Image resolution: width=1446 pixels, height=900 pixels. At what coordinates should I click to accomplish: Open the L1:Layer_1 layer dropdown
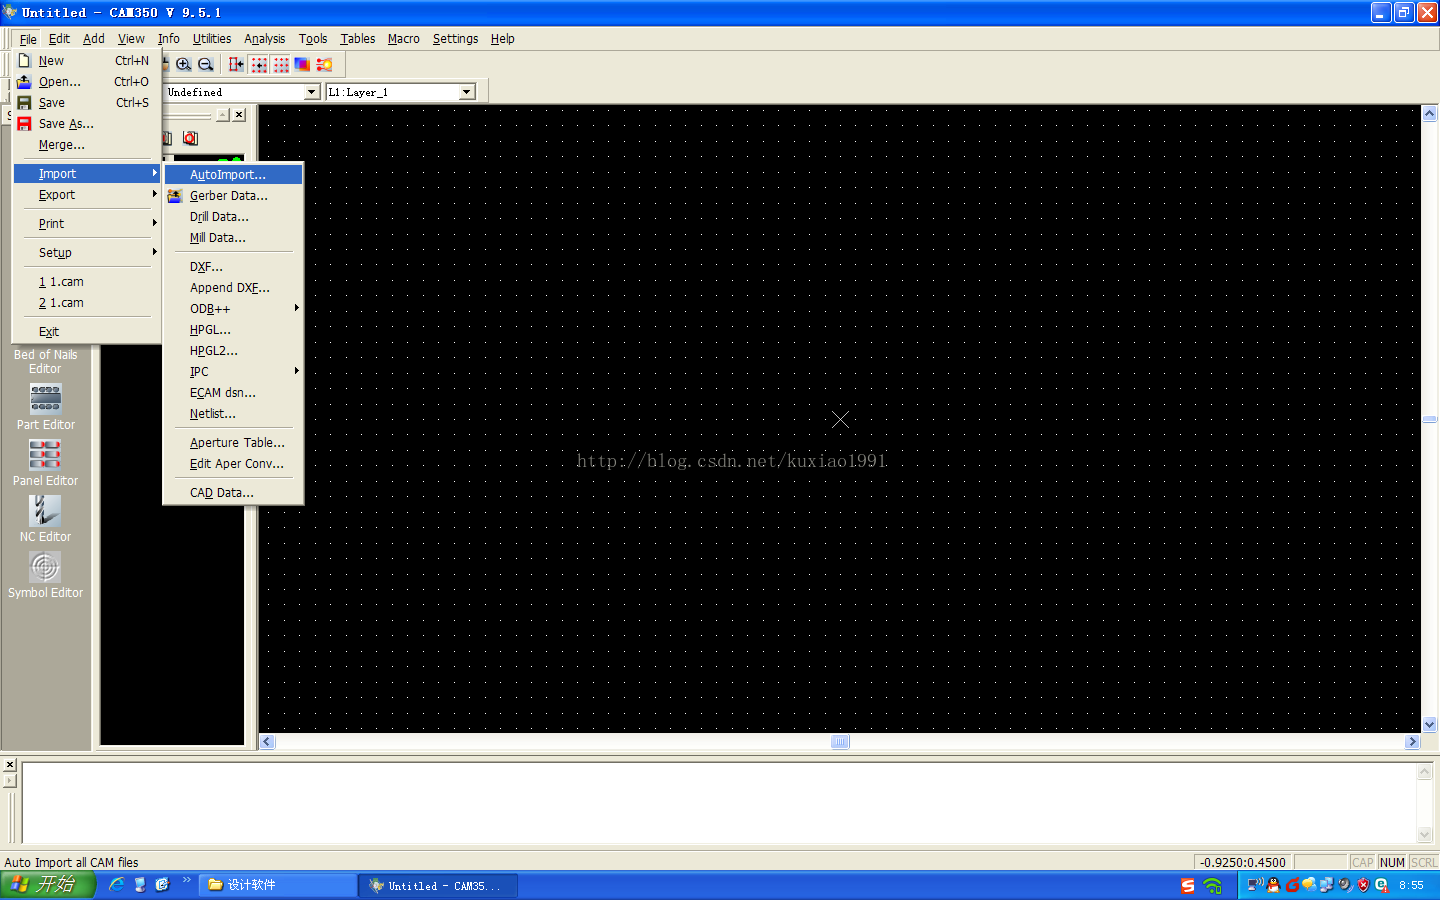click(466, 92)
